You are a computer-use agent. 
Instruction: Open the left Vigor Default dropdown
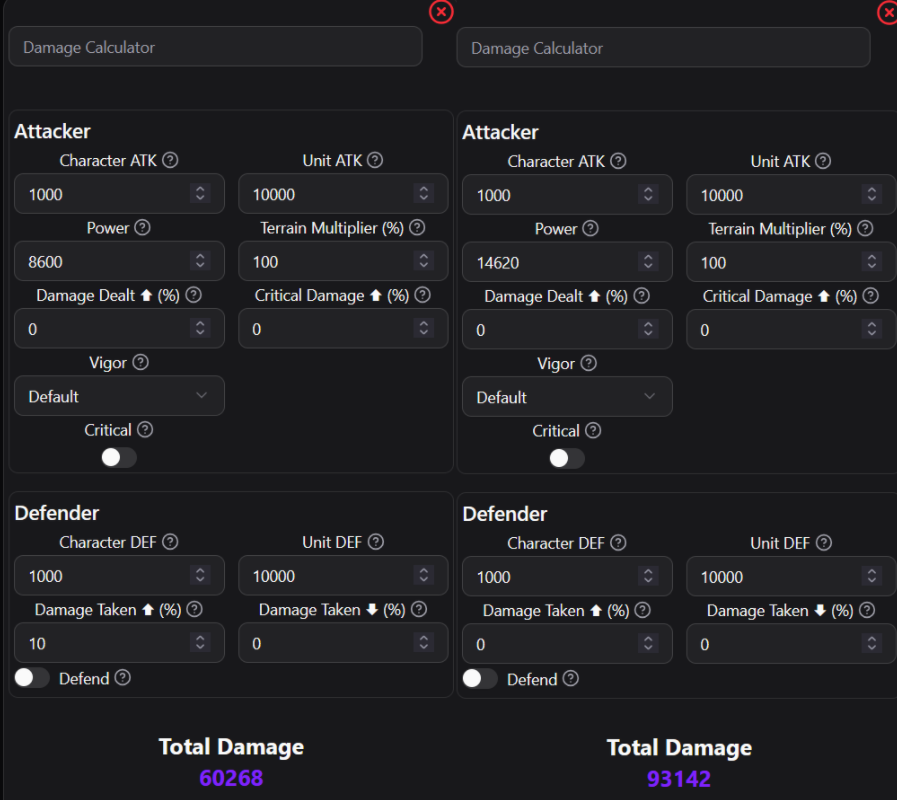(119, 395)
